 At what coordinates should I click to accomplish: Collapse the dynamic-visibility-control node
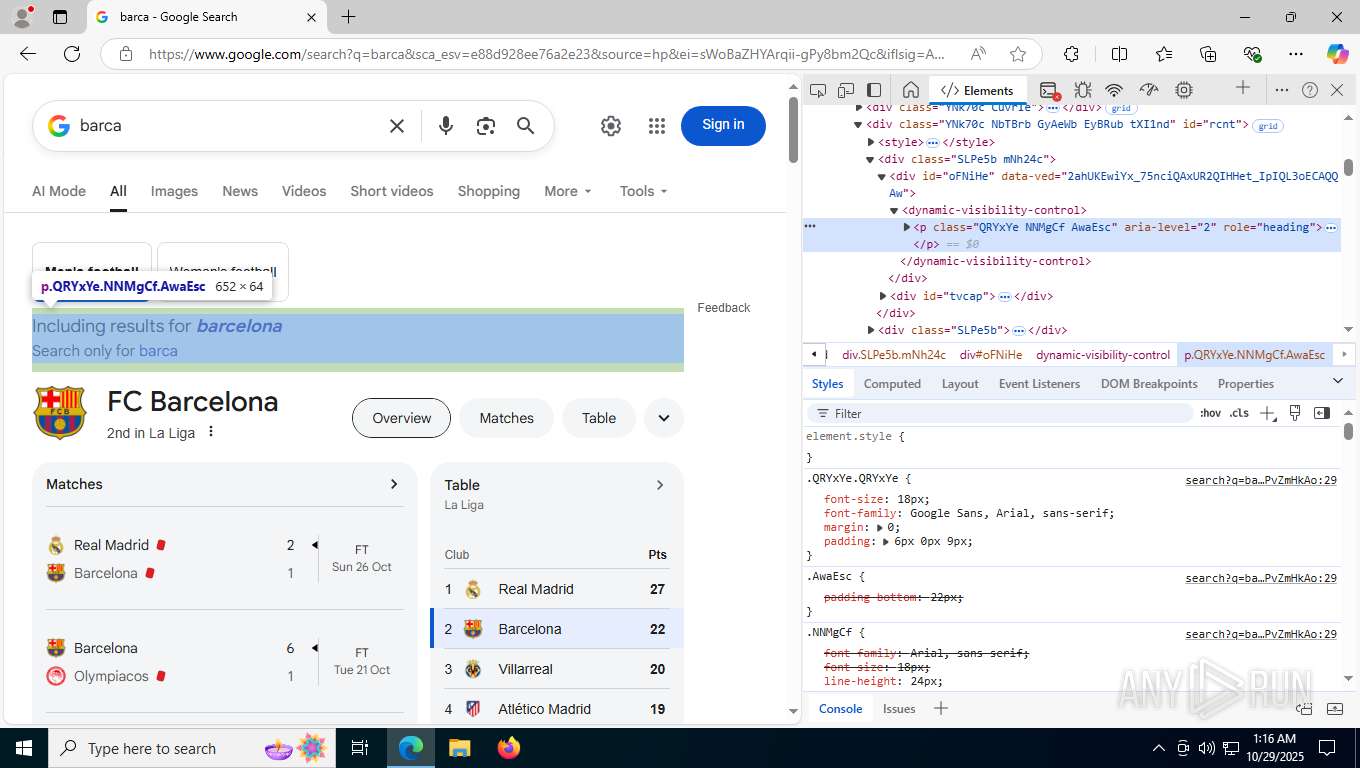pos(895,210)
